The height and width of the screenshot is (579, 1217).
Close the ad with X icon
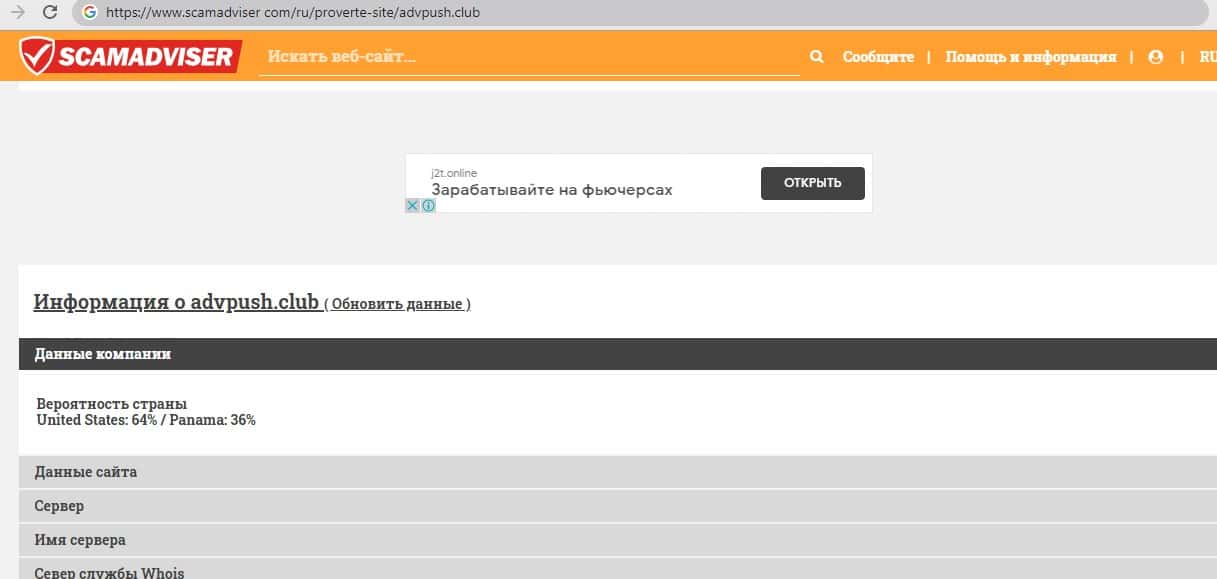click(x=412, y=205)
